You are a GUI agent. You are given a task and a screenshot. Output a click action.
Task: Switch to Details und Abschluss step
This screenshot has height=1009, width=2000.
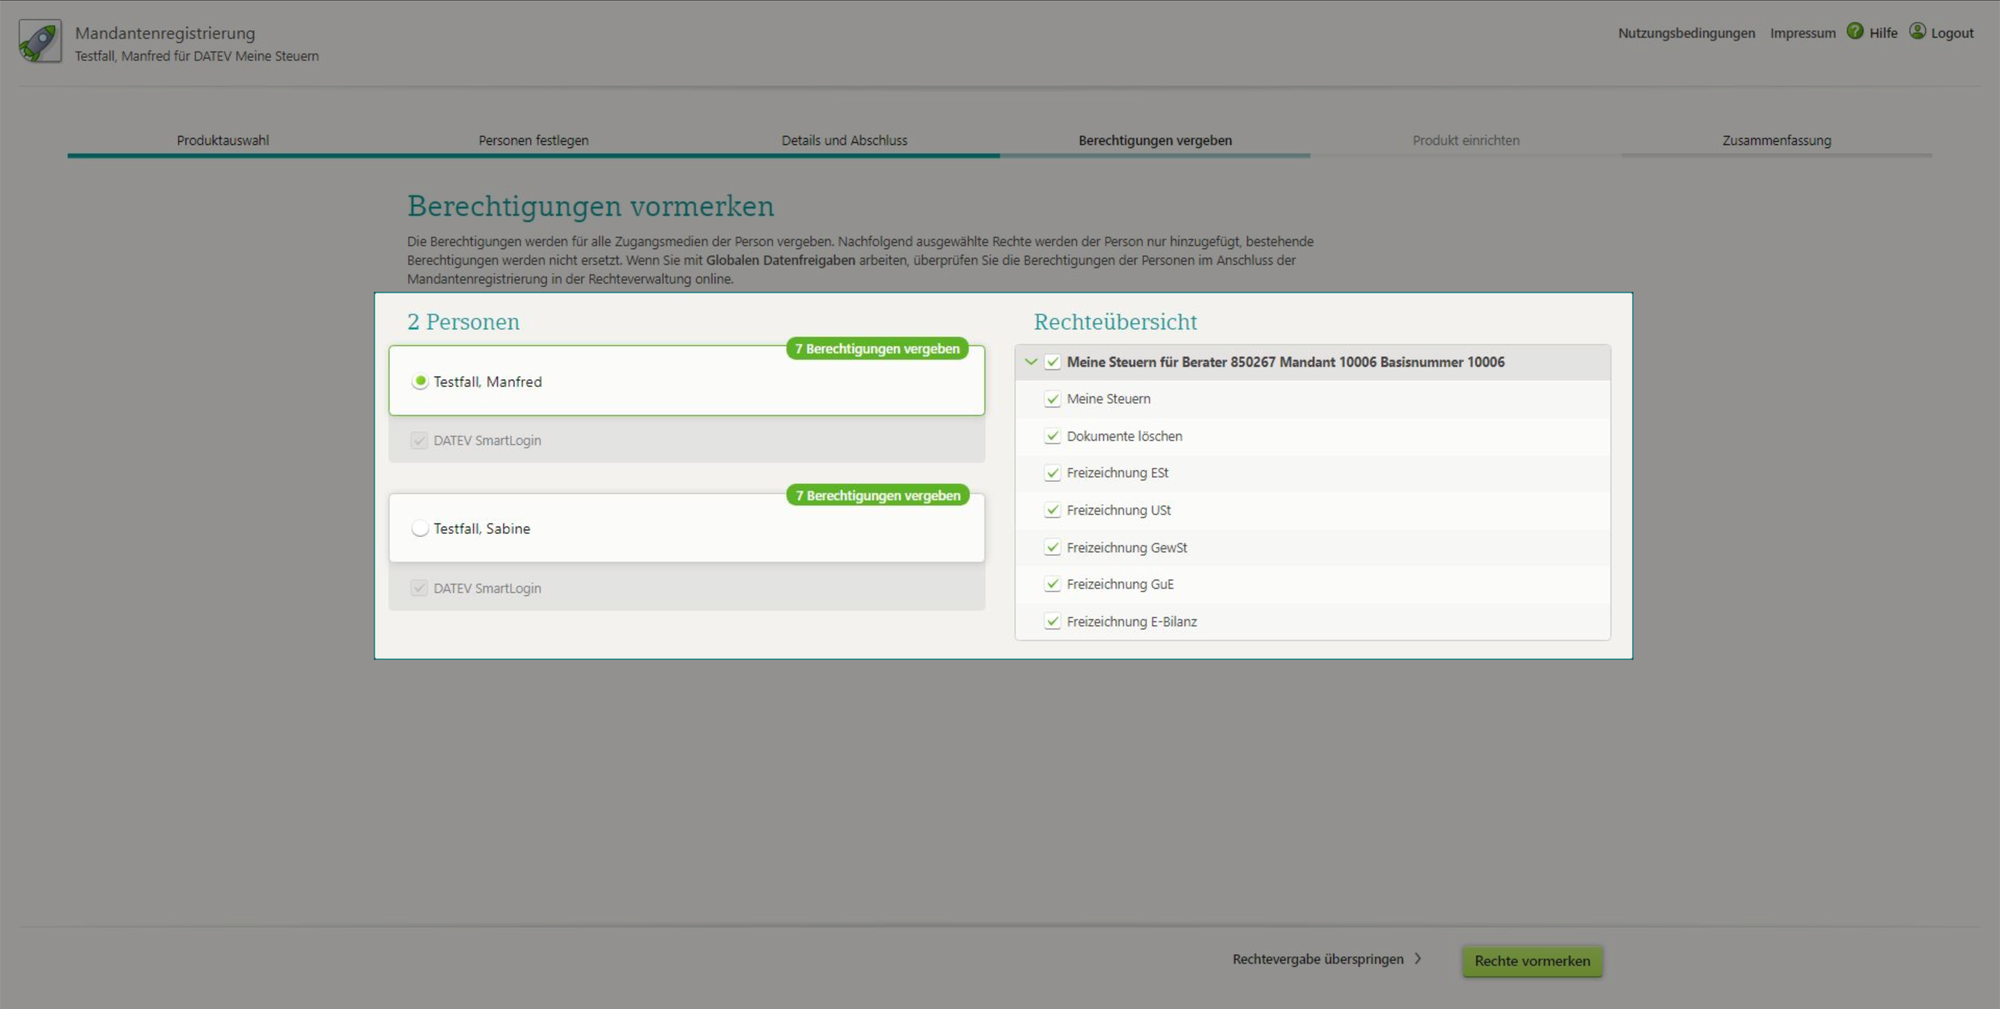click(844, 141)
